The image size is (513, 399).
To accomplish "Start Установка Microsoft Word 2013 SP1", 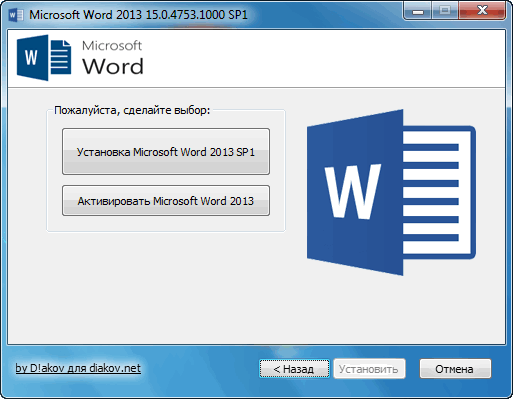I will click(166, 152).
